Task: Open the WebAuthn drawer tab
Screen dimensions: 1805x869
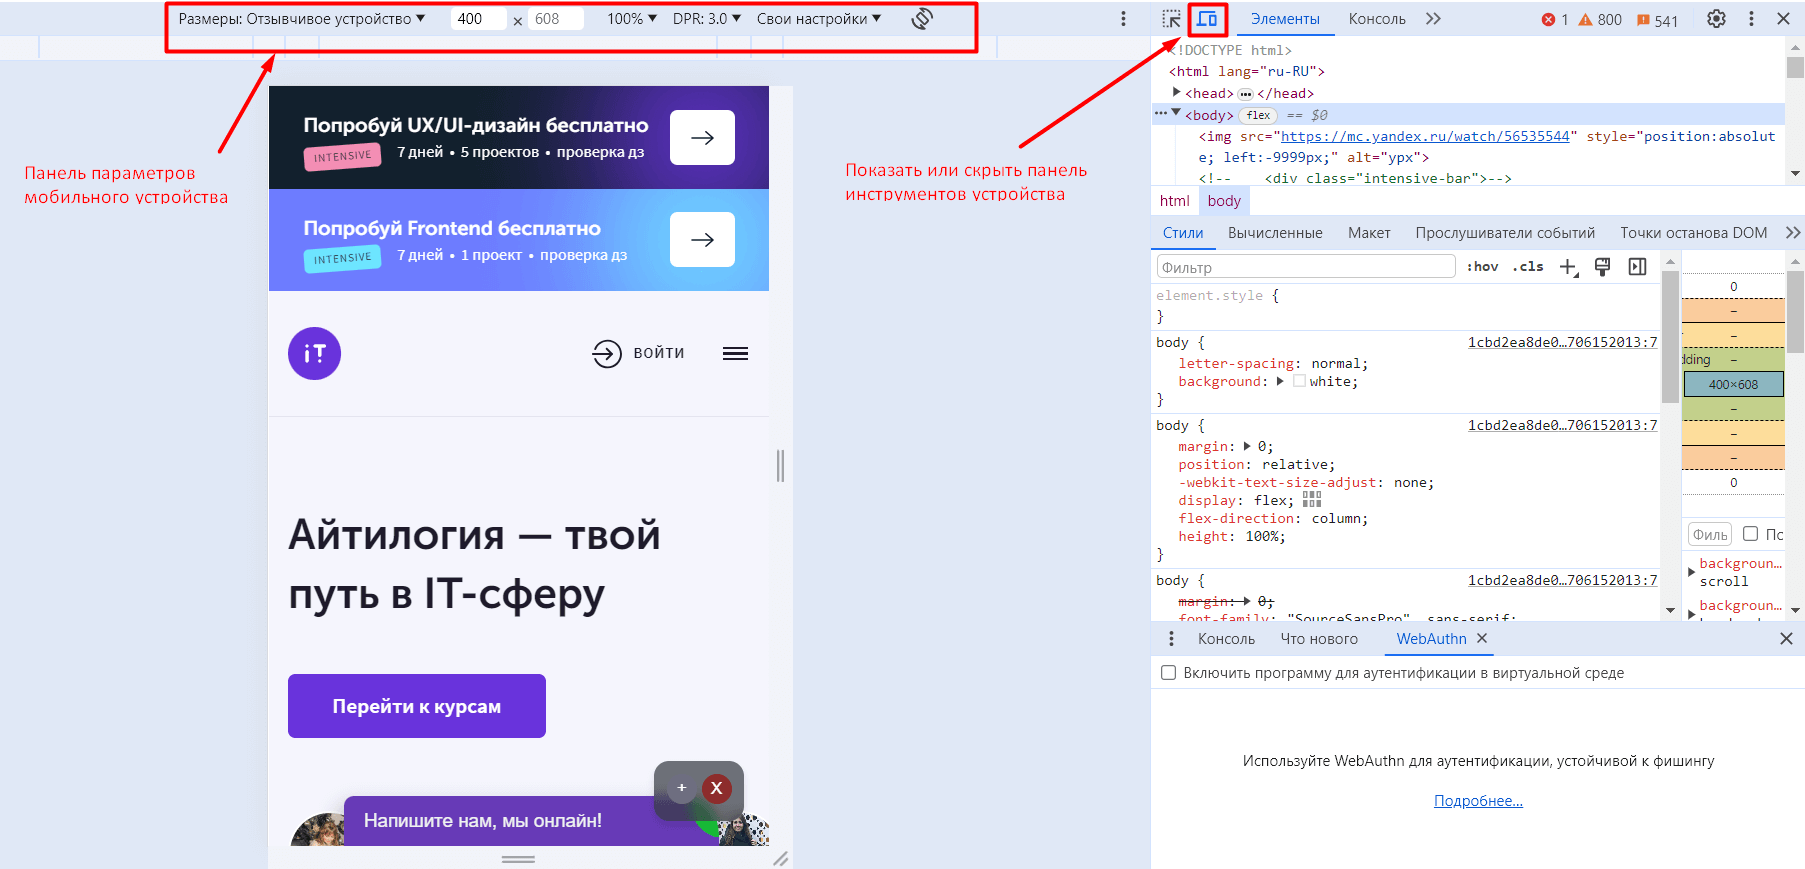Action: [1430, 639]
